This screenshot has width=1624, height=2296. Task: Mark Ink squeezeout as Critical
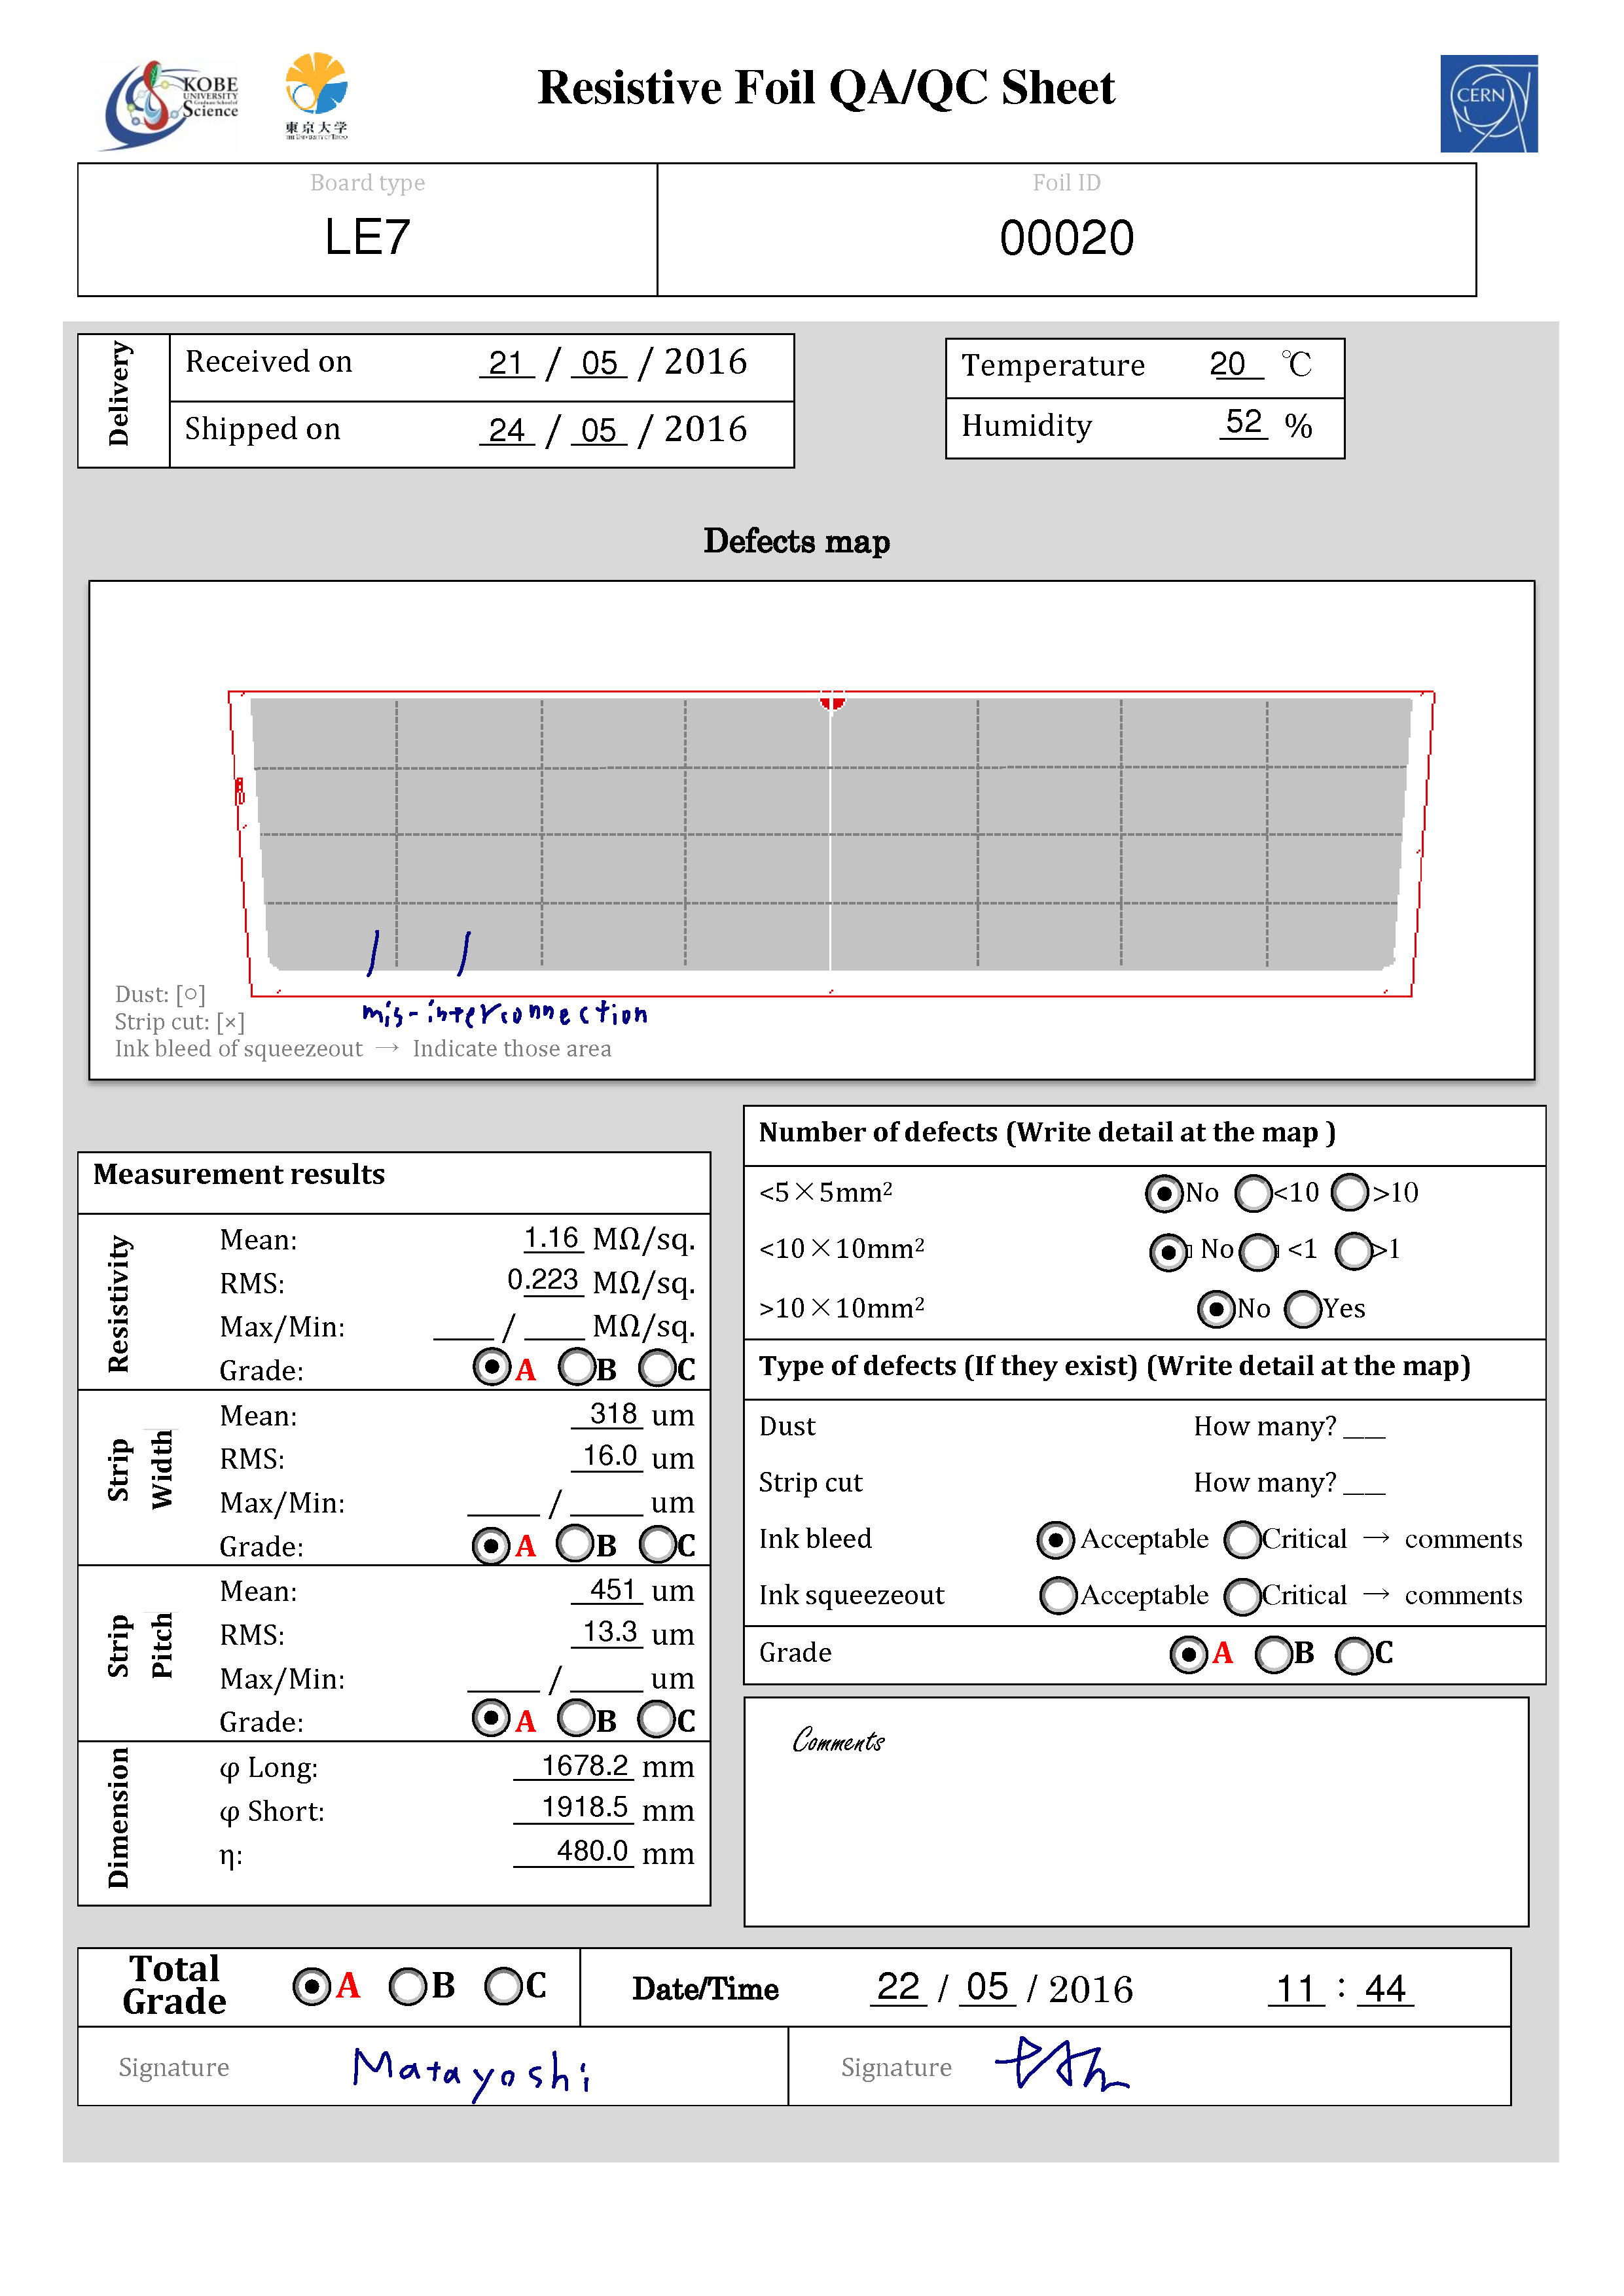tap(1243, 1596)
